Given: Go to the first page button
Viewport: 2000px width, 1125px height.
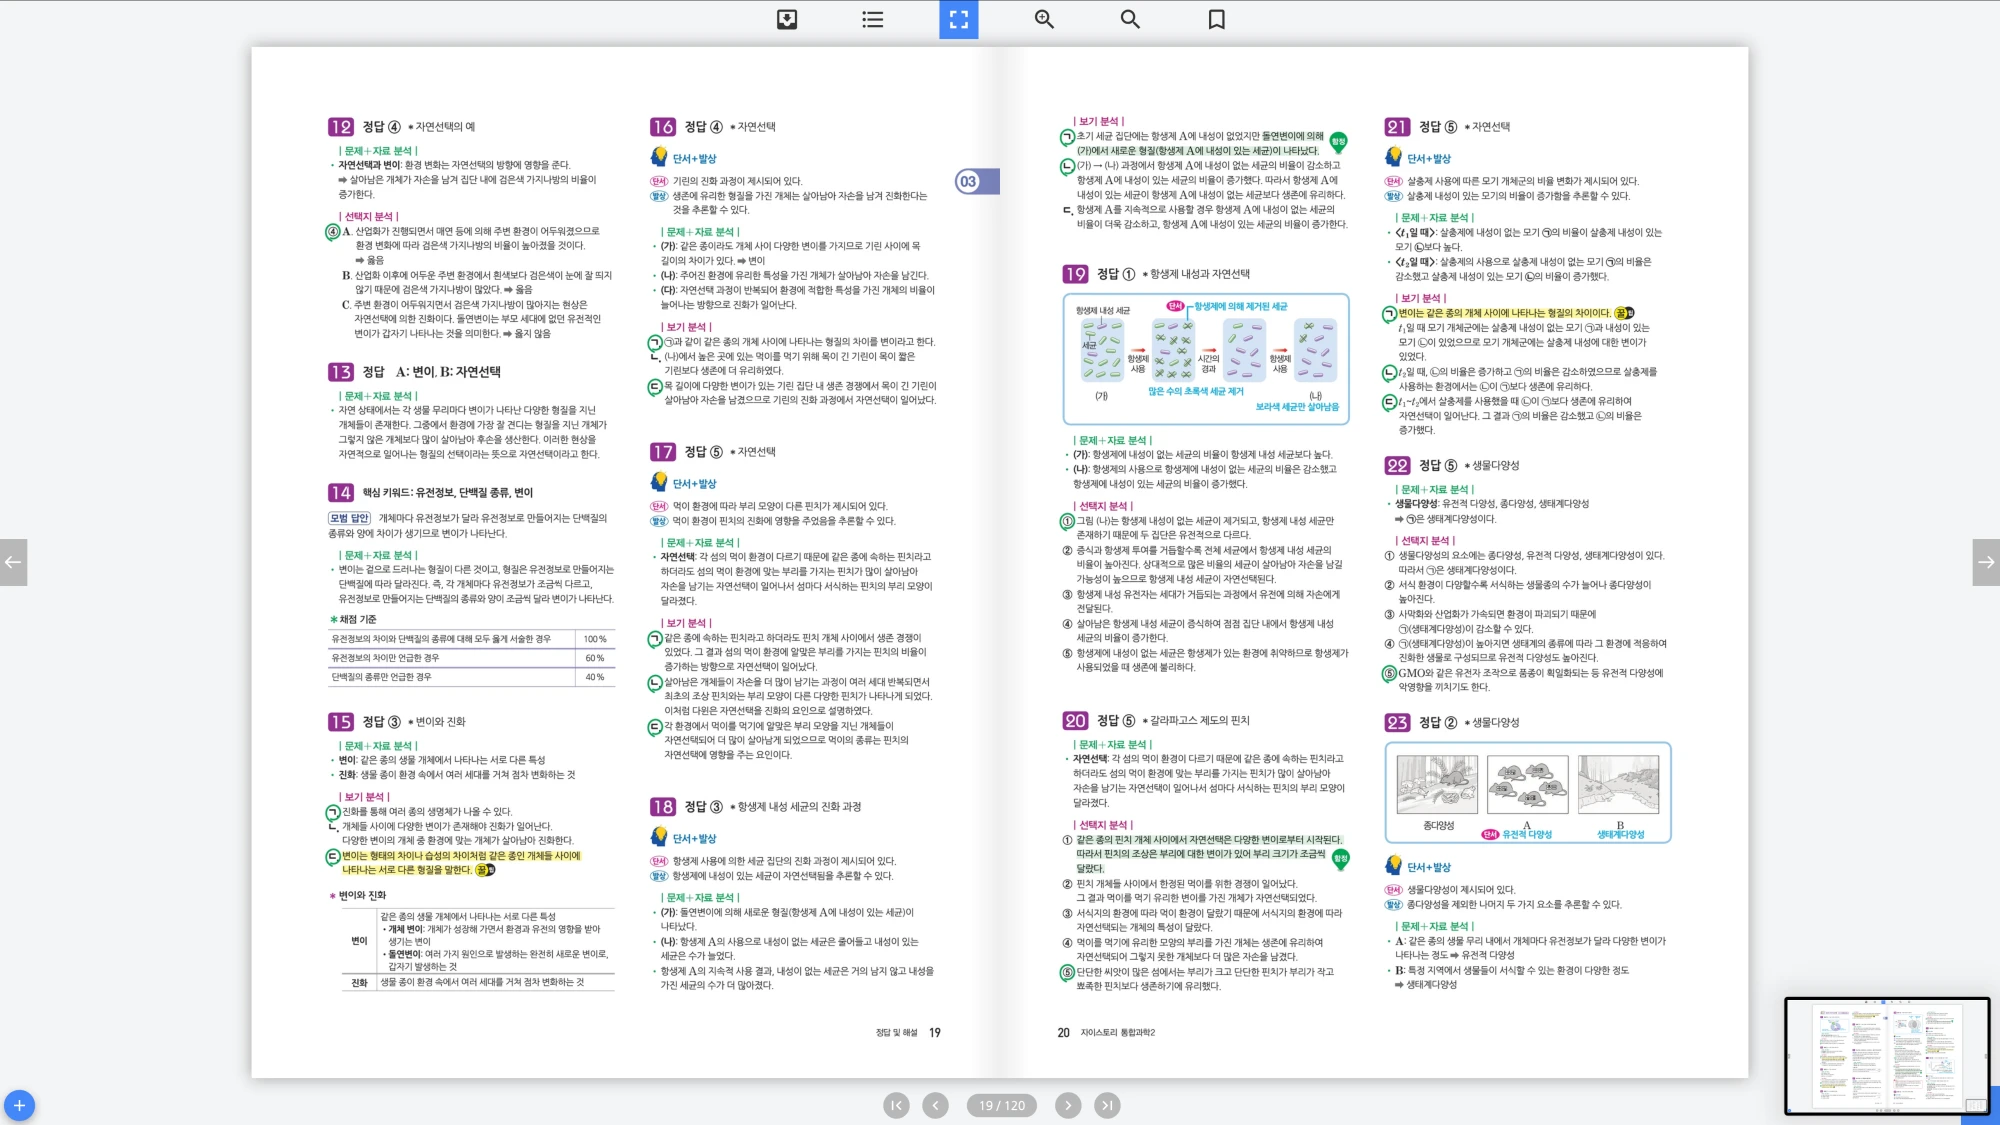Looking at the screenshot, I should tap(896, 1105).
